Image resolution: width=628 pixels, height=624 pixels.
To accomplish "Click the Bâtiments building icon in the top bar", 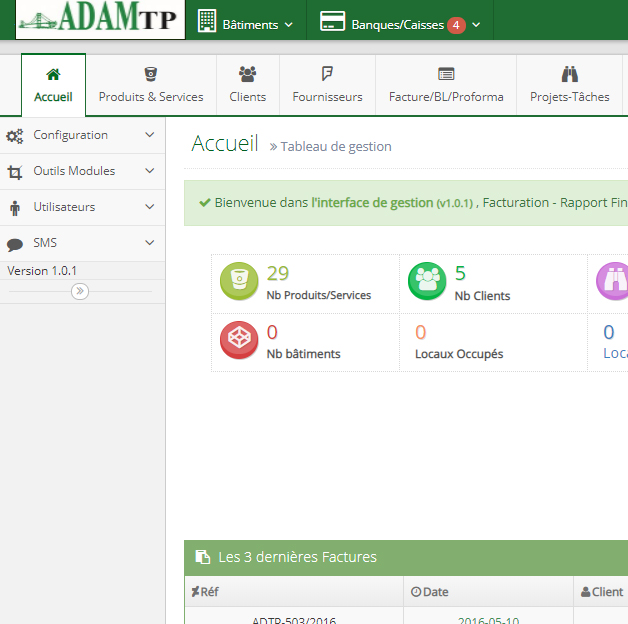I will [x=207, y=23].
